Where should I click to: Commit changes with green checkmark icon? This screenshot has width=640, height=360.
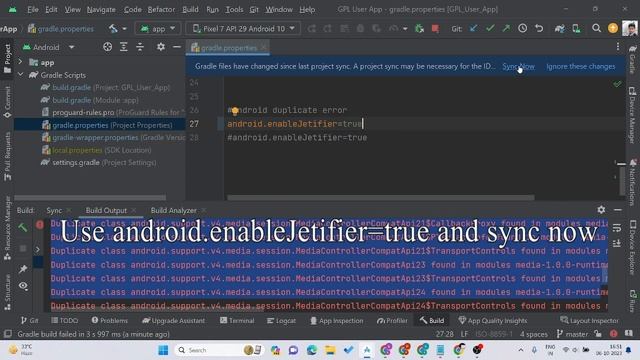[x=490, y=29]
